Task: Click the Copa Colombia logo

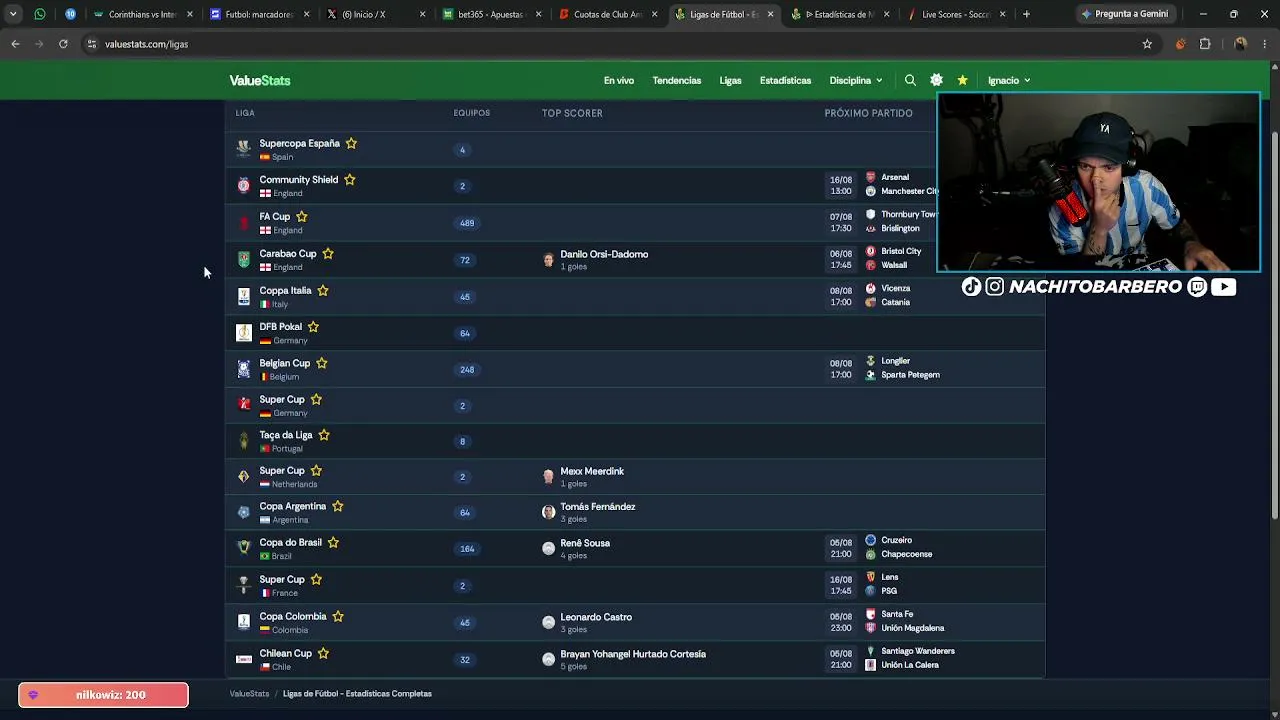Action: click(243, 622)
